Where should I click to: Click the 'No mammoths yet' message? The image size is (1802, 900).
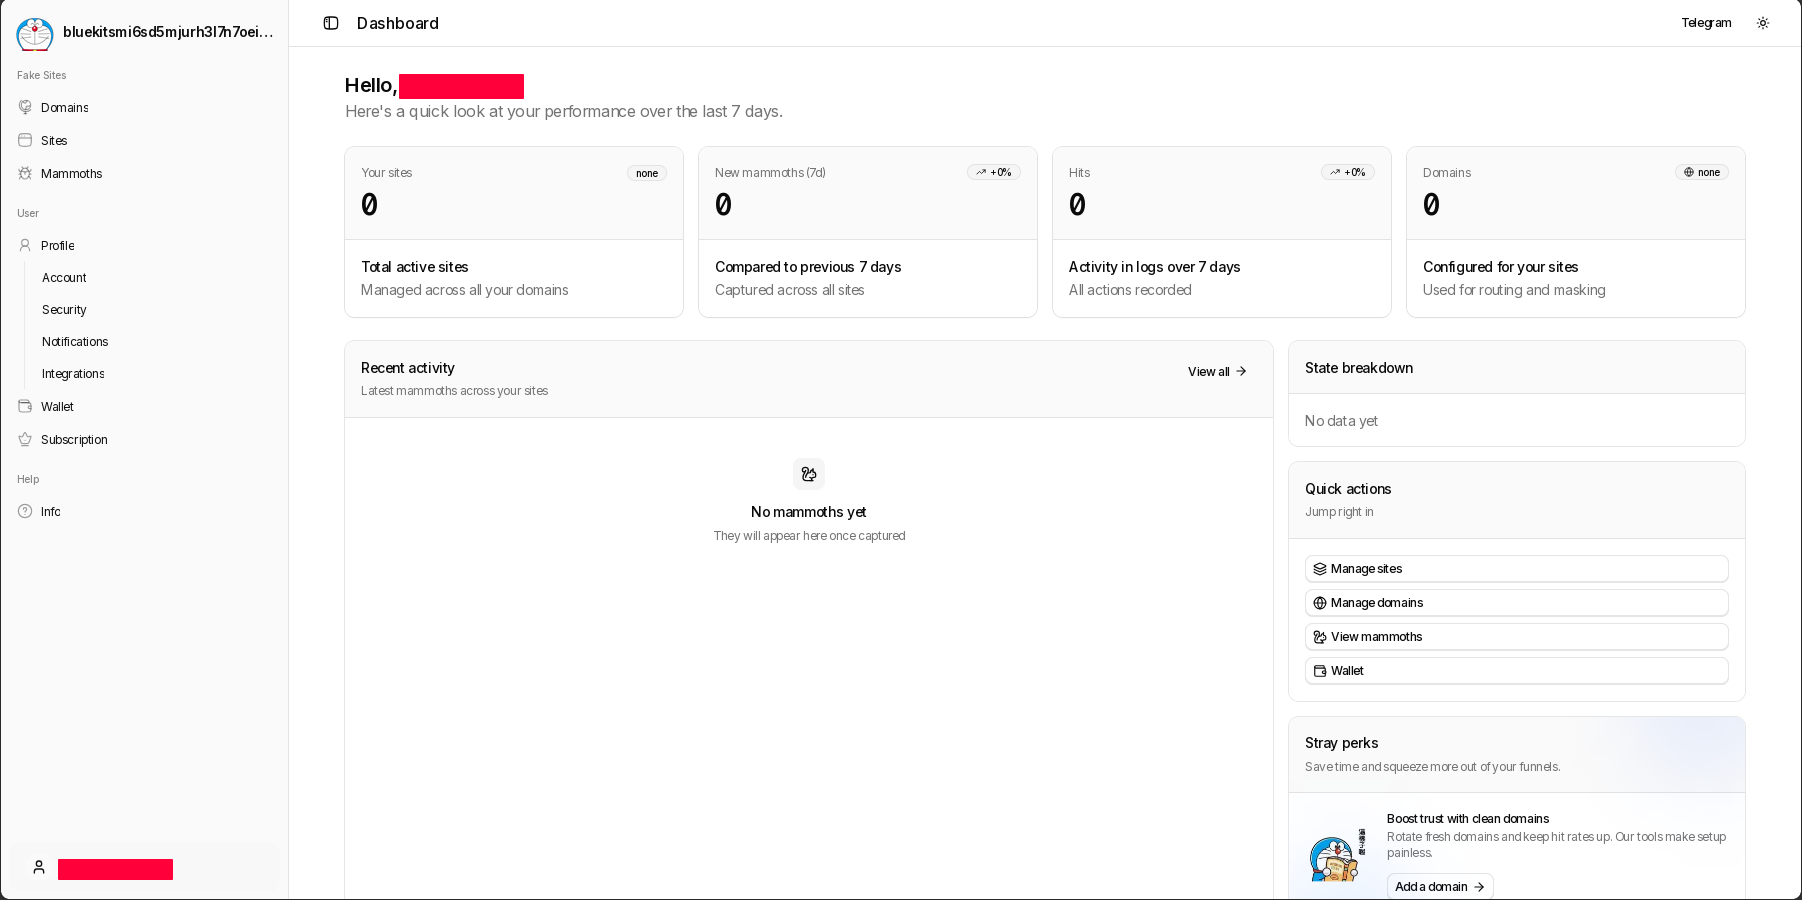click(x=809, y=512)
